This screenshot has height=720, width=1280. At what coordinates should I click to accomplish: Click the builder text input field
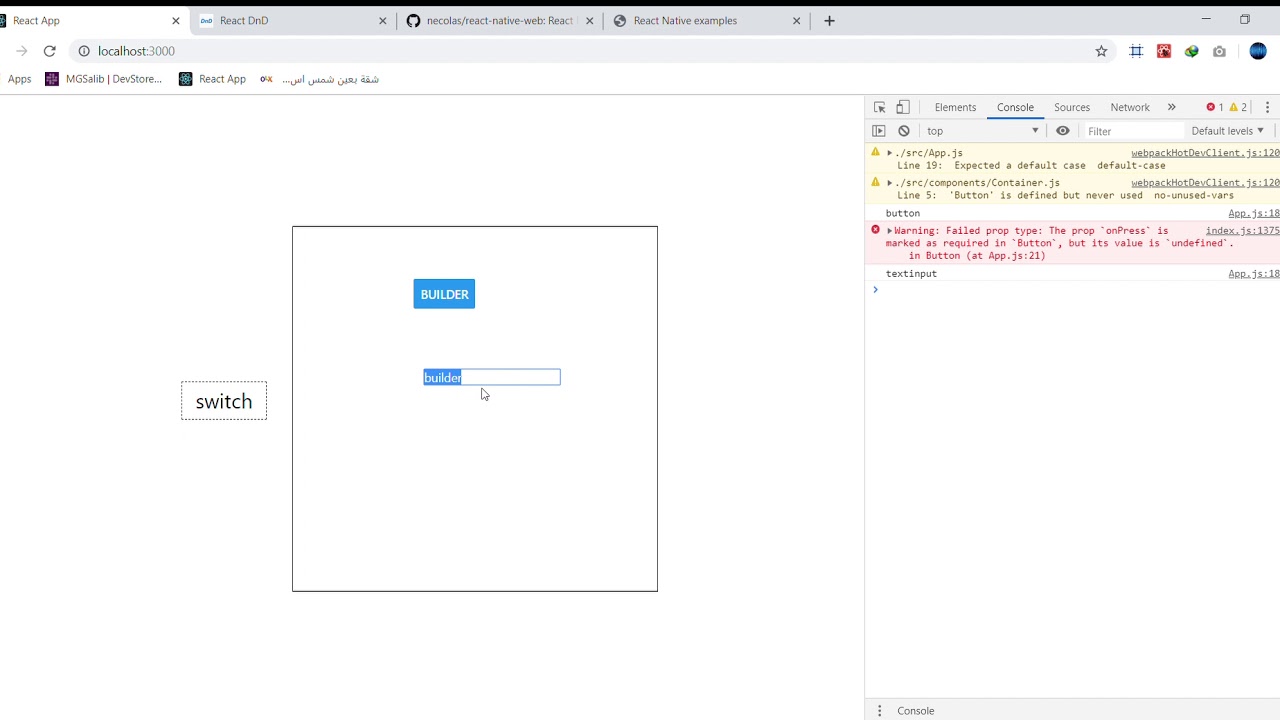tap(492, 377)
